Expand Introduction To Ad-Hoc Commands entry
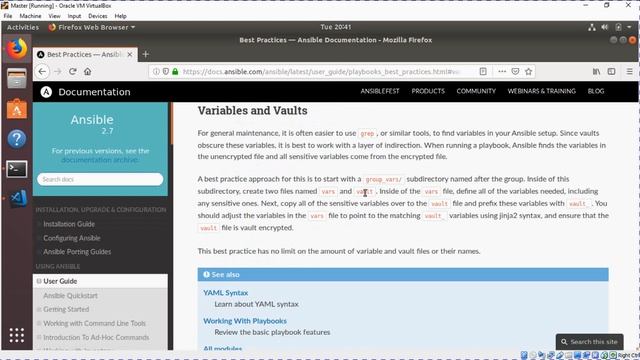640x360 pixels. pyautogui.click(x=39, y=338)
